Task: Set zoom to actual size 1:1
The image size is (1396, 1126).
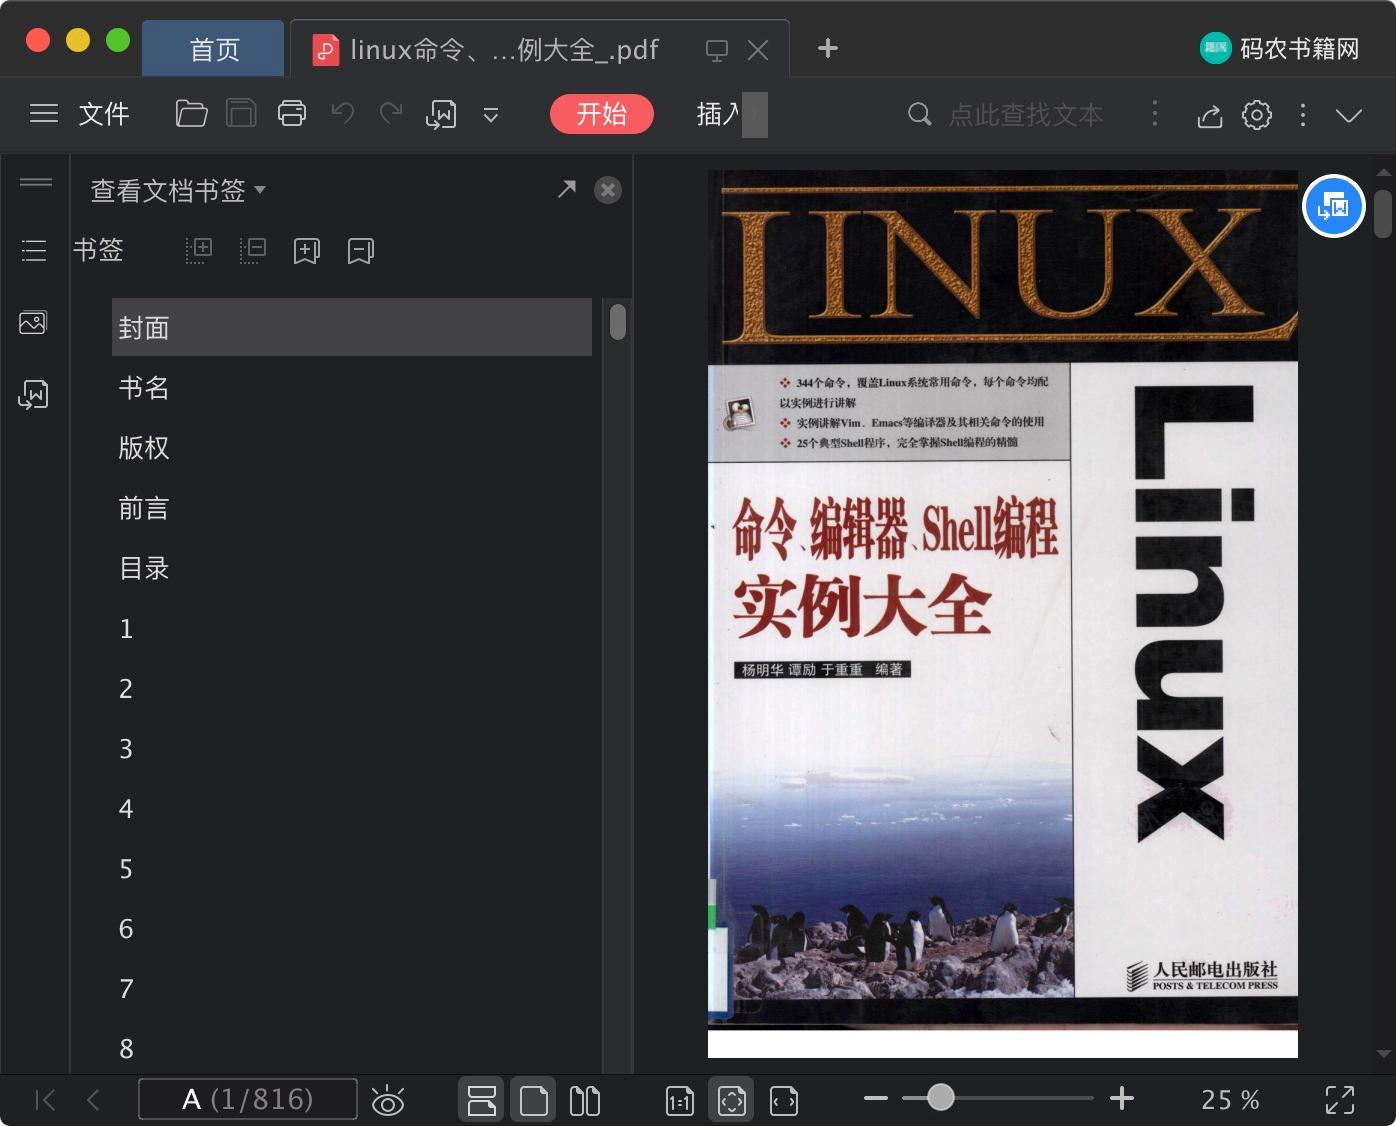Action: coord(680,1101)
